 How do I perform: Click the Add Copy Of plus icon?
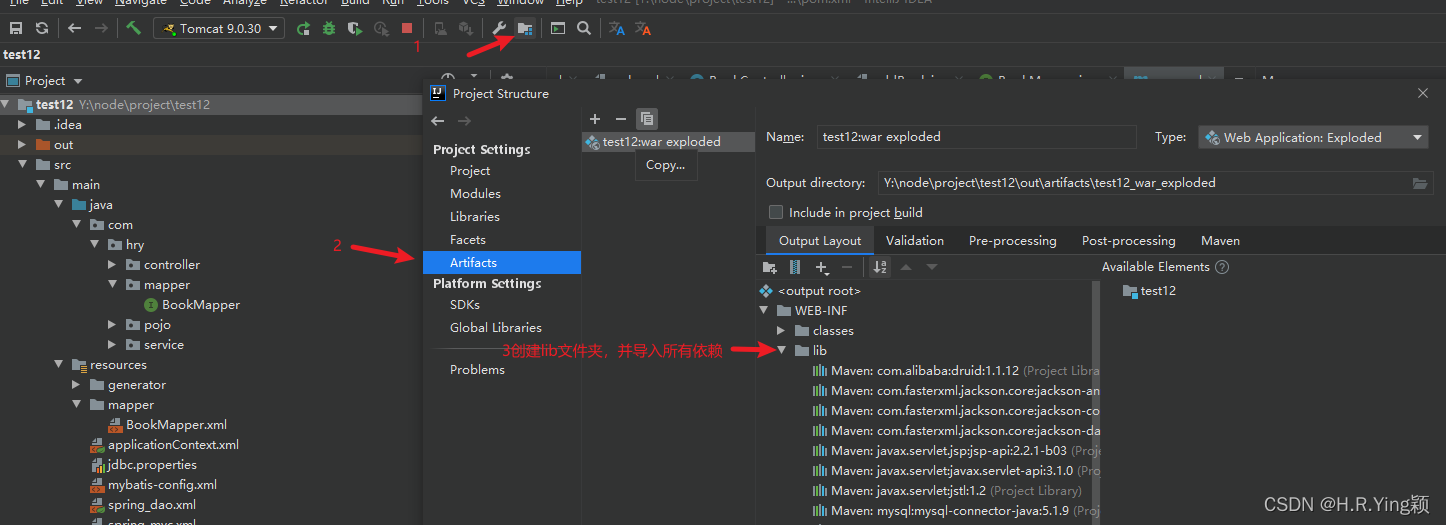(822, 267)
